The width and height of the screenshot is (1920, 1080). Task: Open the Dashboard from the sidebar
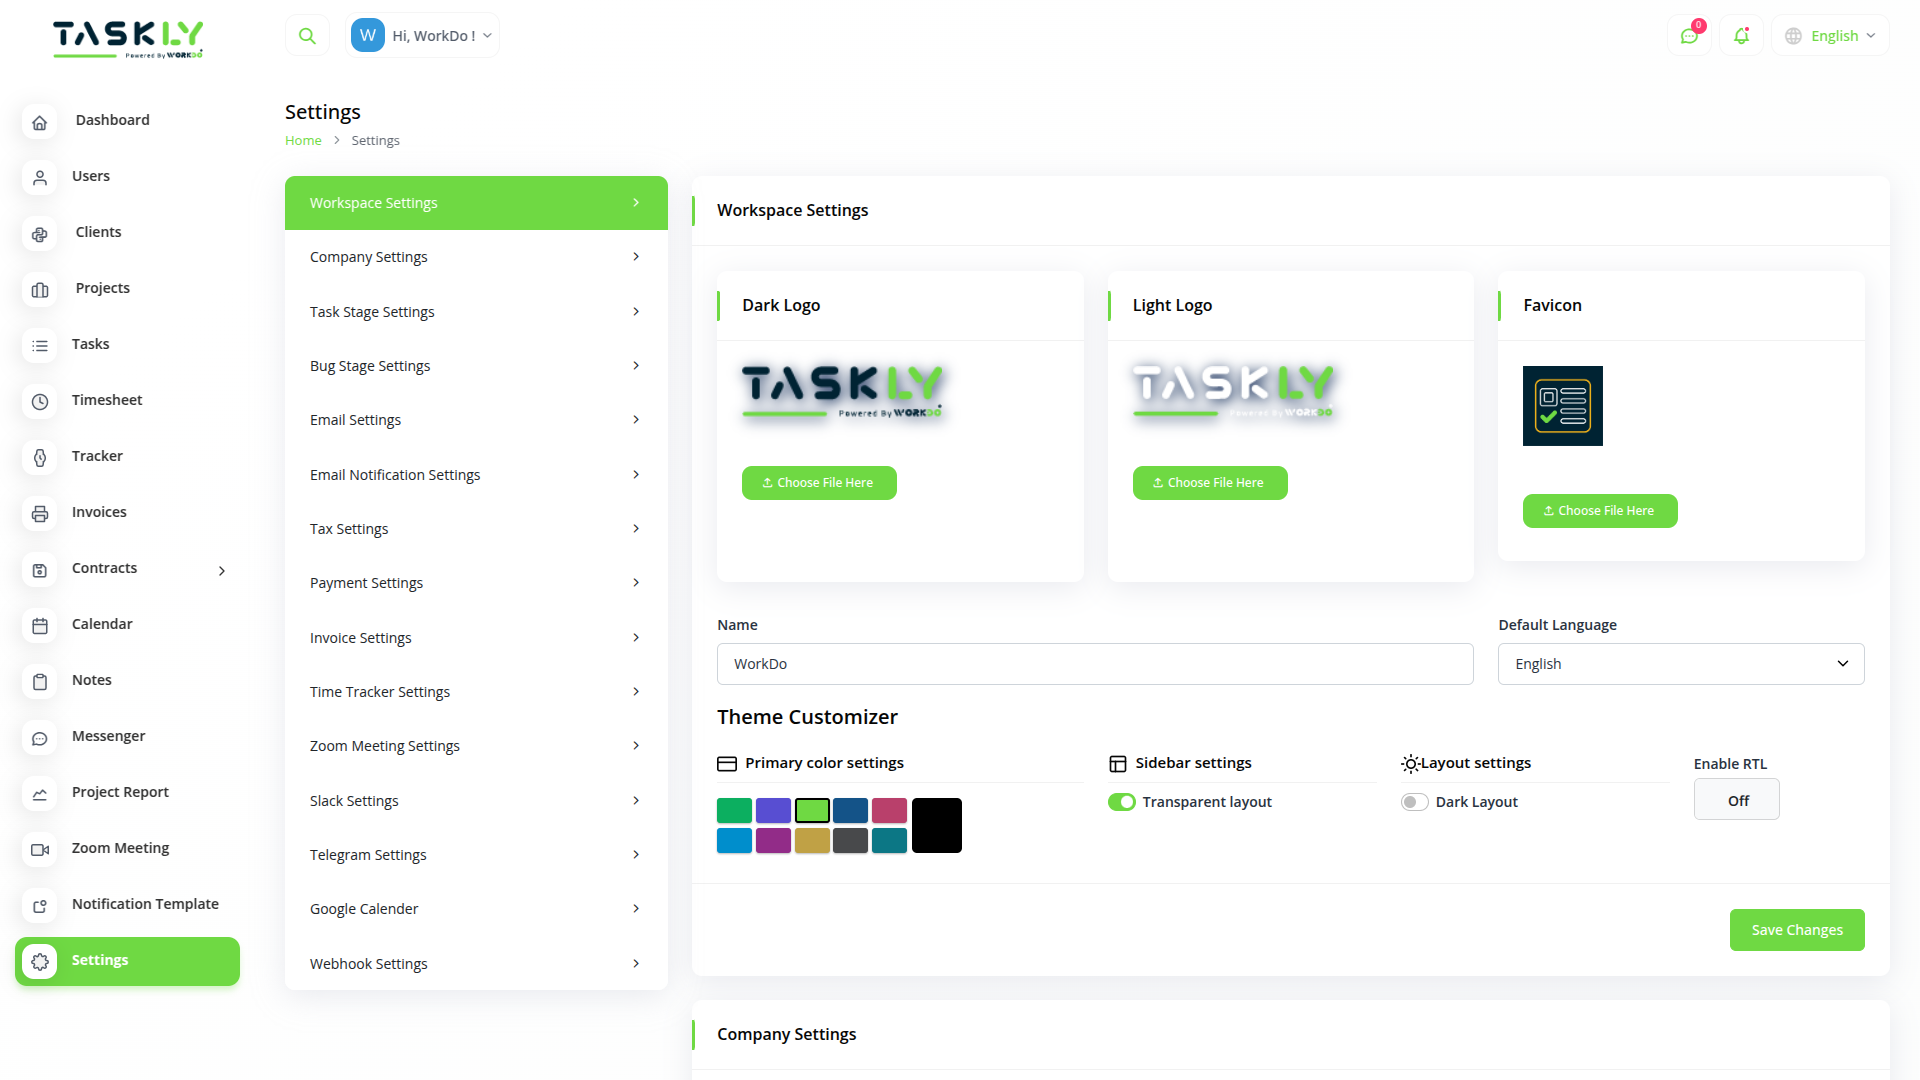click(112, 119)
